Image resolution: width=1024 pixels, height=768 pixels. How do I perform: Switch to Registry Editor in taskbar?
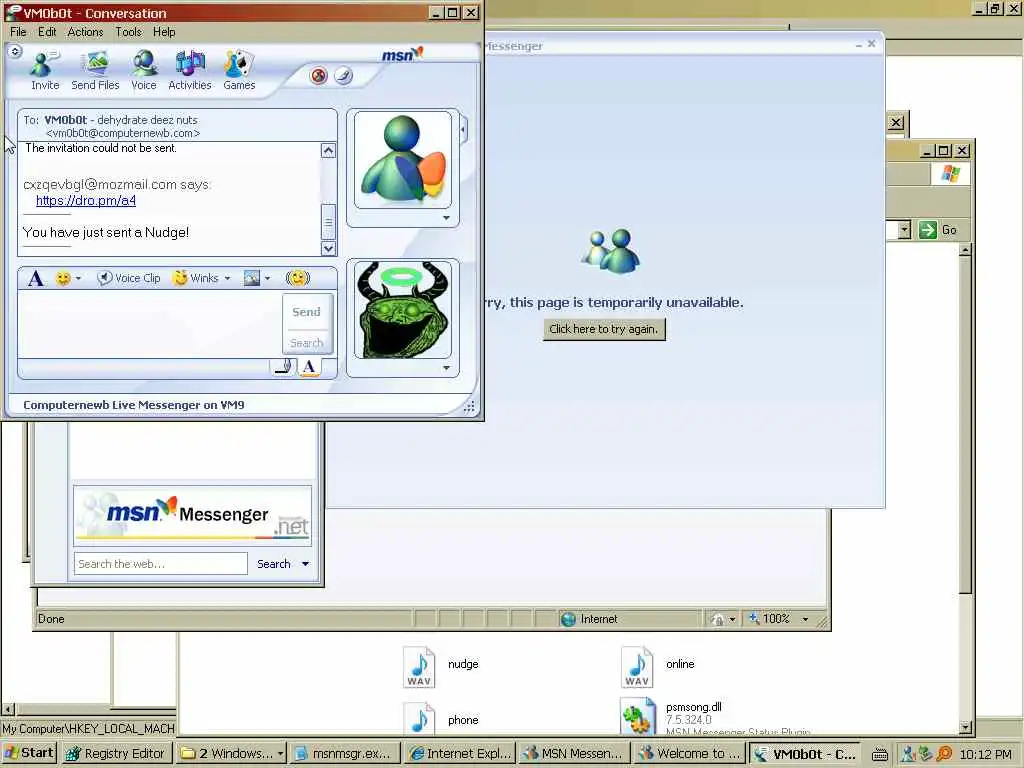coord(116,754)
